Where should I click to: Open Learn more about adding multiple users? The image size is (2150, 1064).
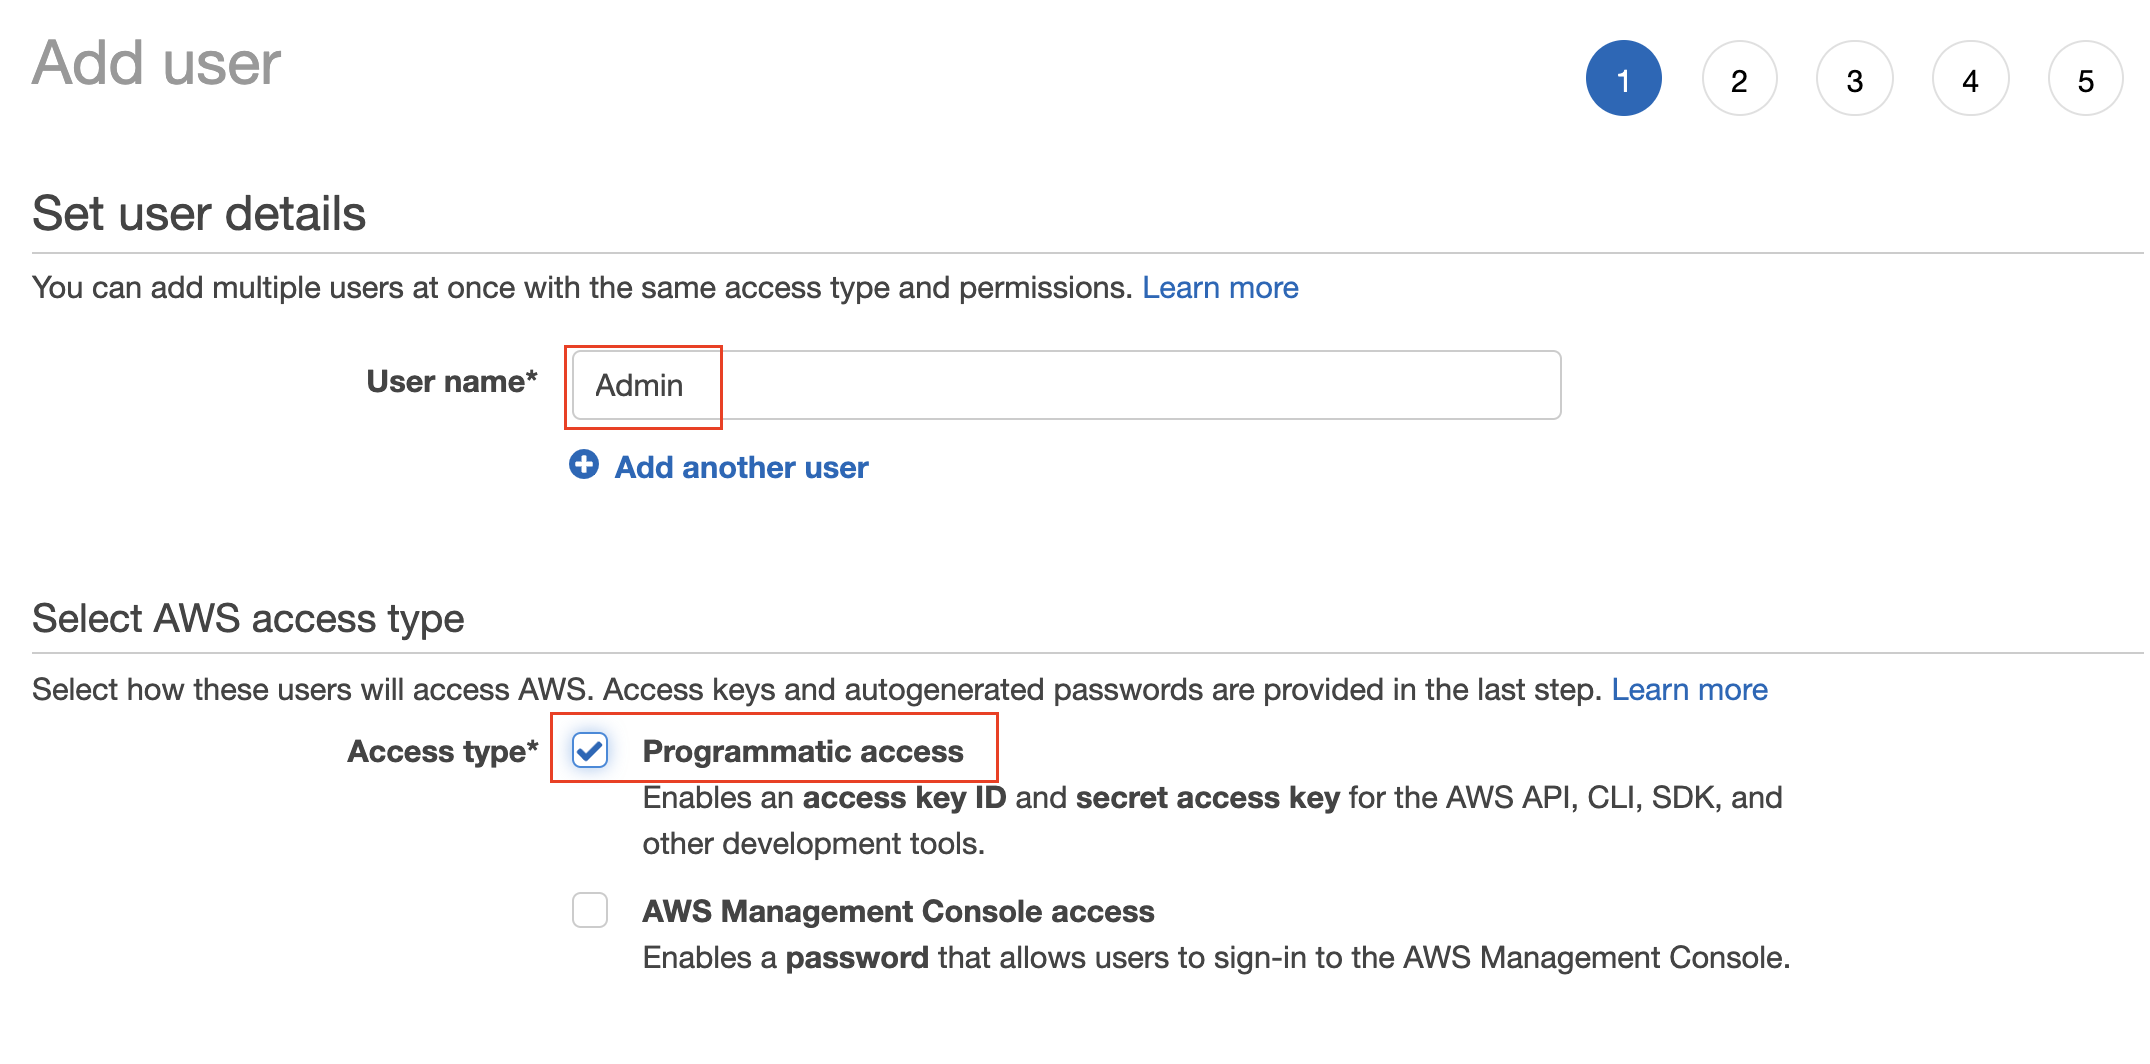1220,287
